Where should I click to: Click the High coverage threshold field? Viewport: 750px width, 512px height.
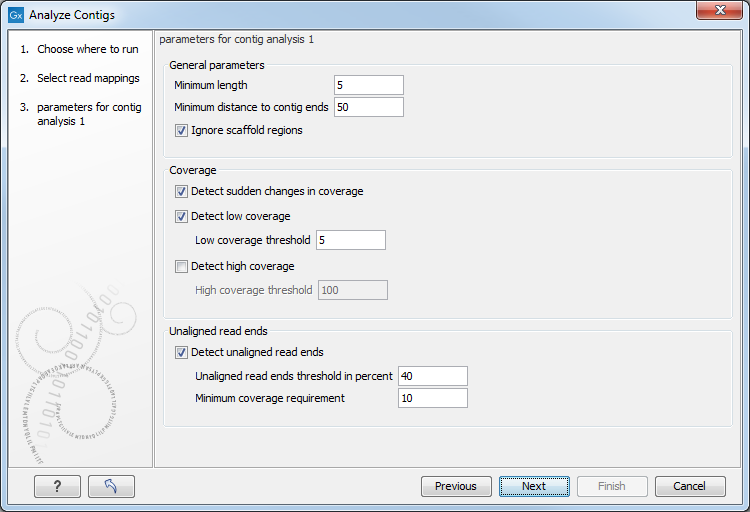353,290
